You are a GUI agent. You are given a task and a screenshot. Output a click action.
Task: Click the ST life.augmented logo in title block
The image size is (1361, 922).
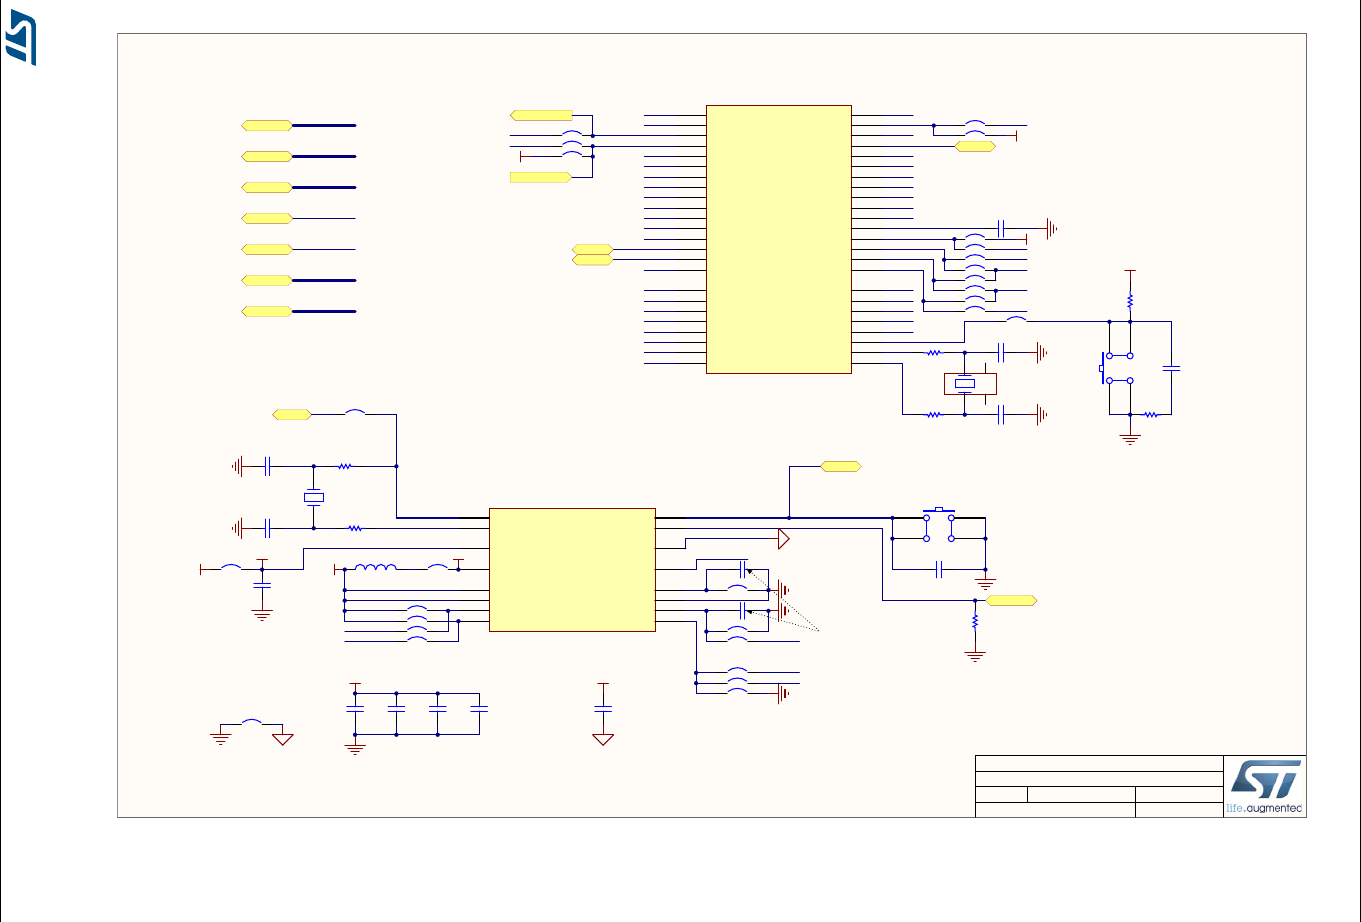(1265, 787)
